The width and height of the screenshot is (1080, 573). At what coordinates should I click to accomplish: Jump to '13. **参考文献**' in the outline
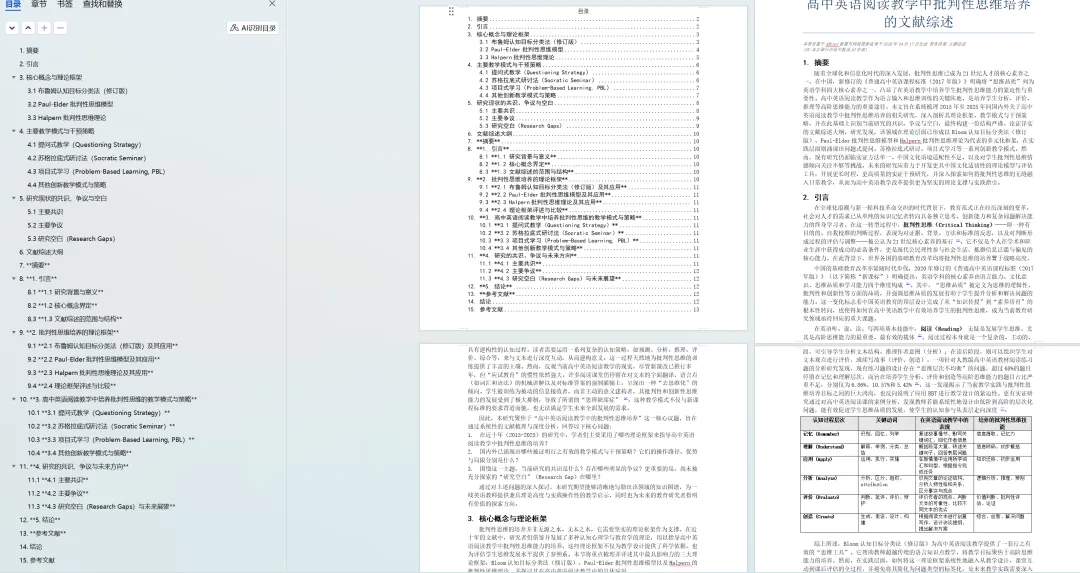pos(43,534)
